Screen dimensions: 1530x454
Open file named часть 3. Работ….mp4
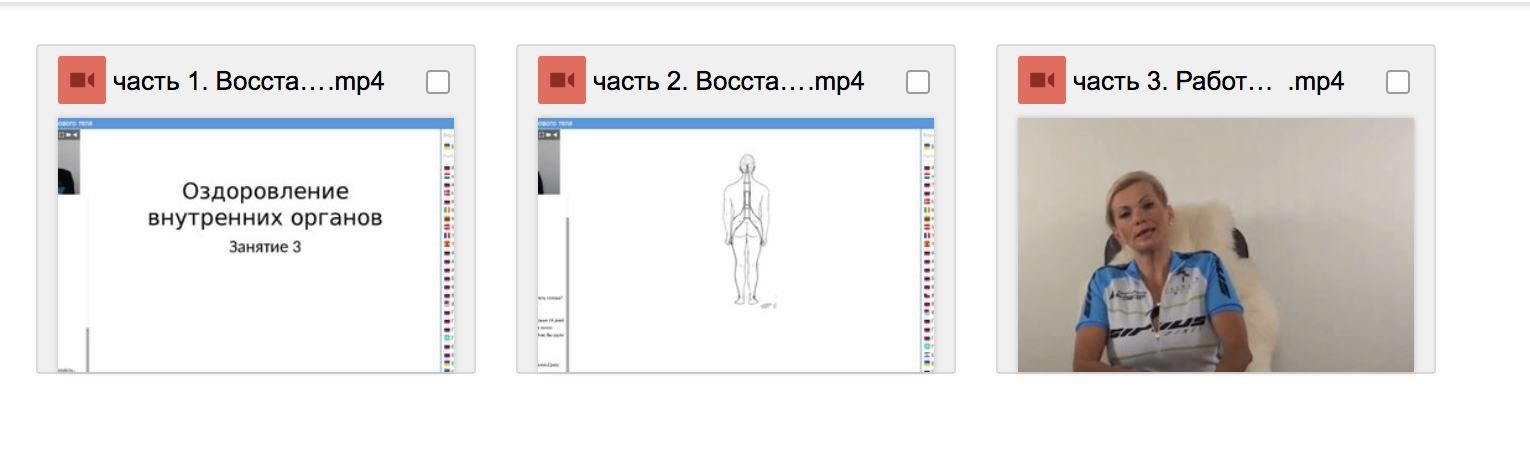click(x=1208, y=81)
